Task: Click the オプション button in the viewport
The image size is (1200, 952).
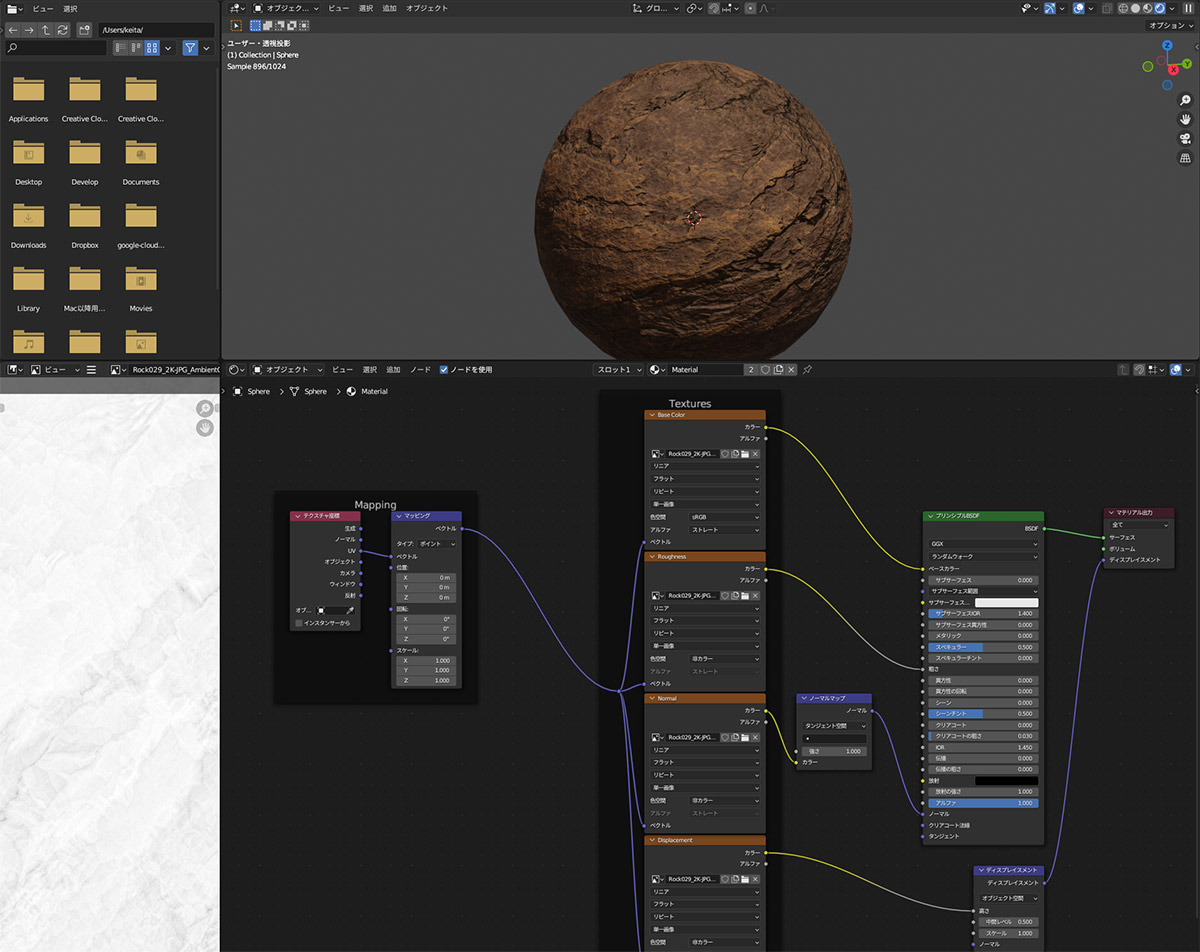Action: point(1170,25)
